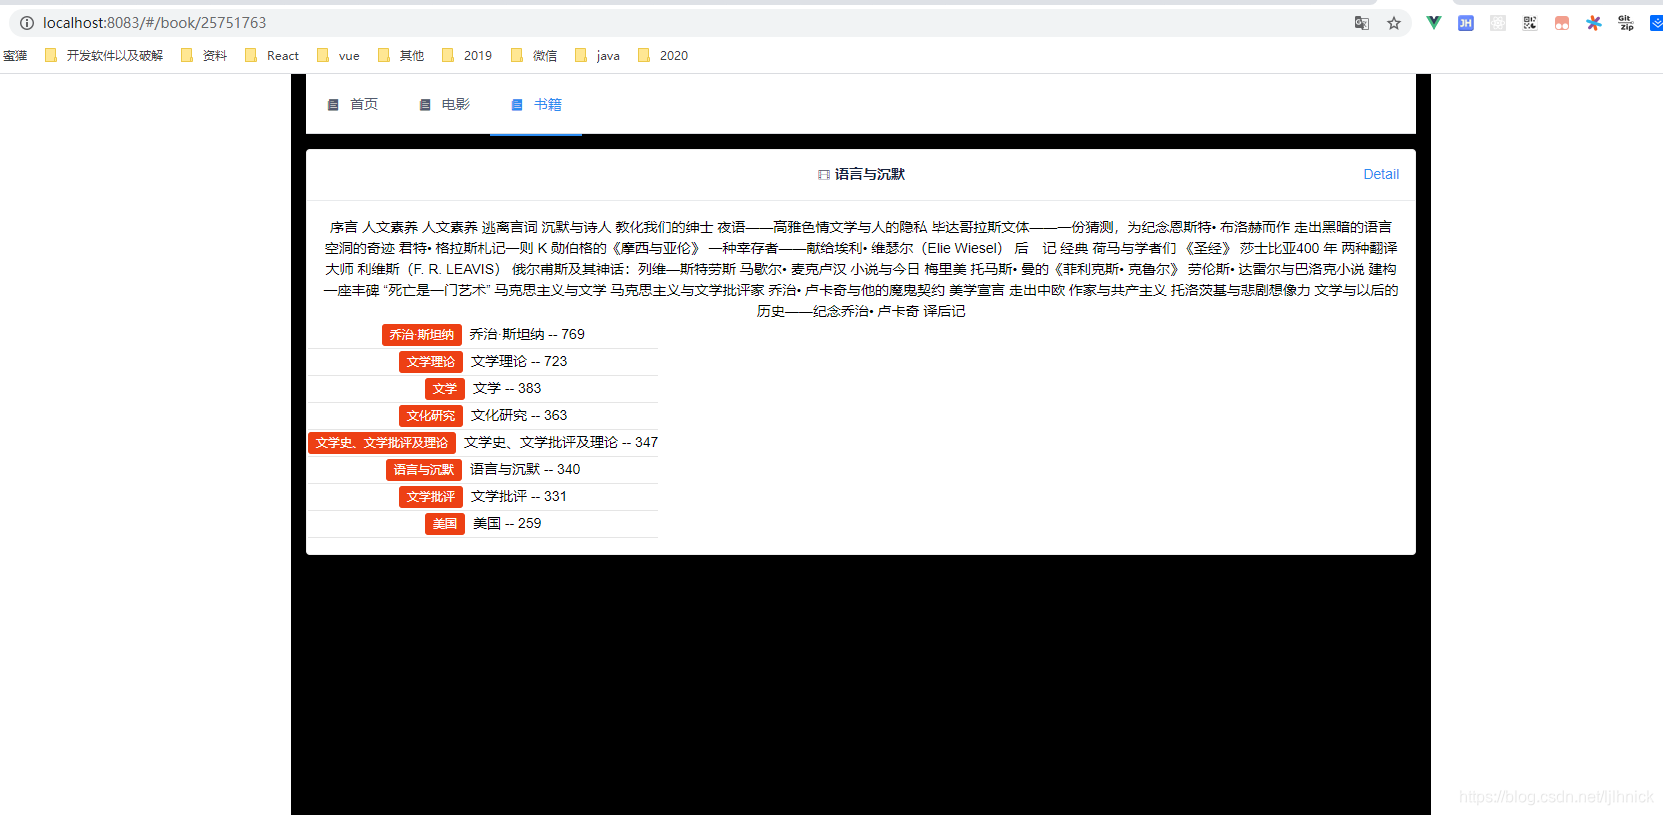1663x815 pixels.
Task: Open the Tampermonkey extension
Action: 1562,23
